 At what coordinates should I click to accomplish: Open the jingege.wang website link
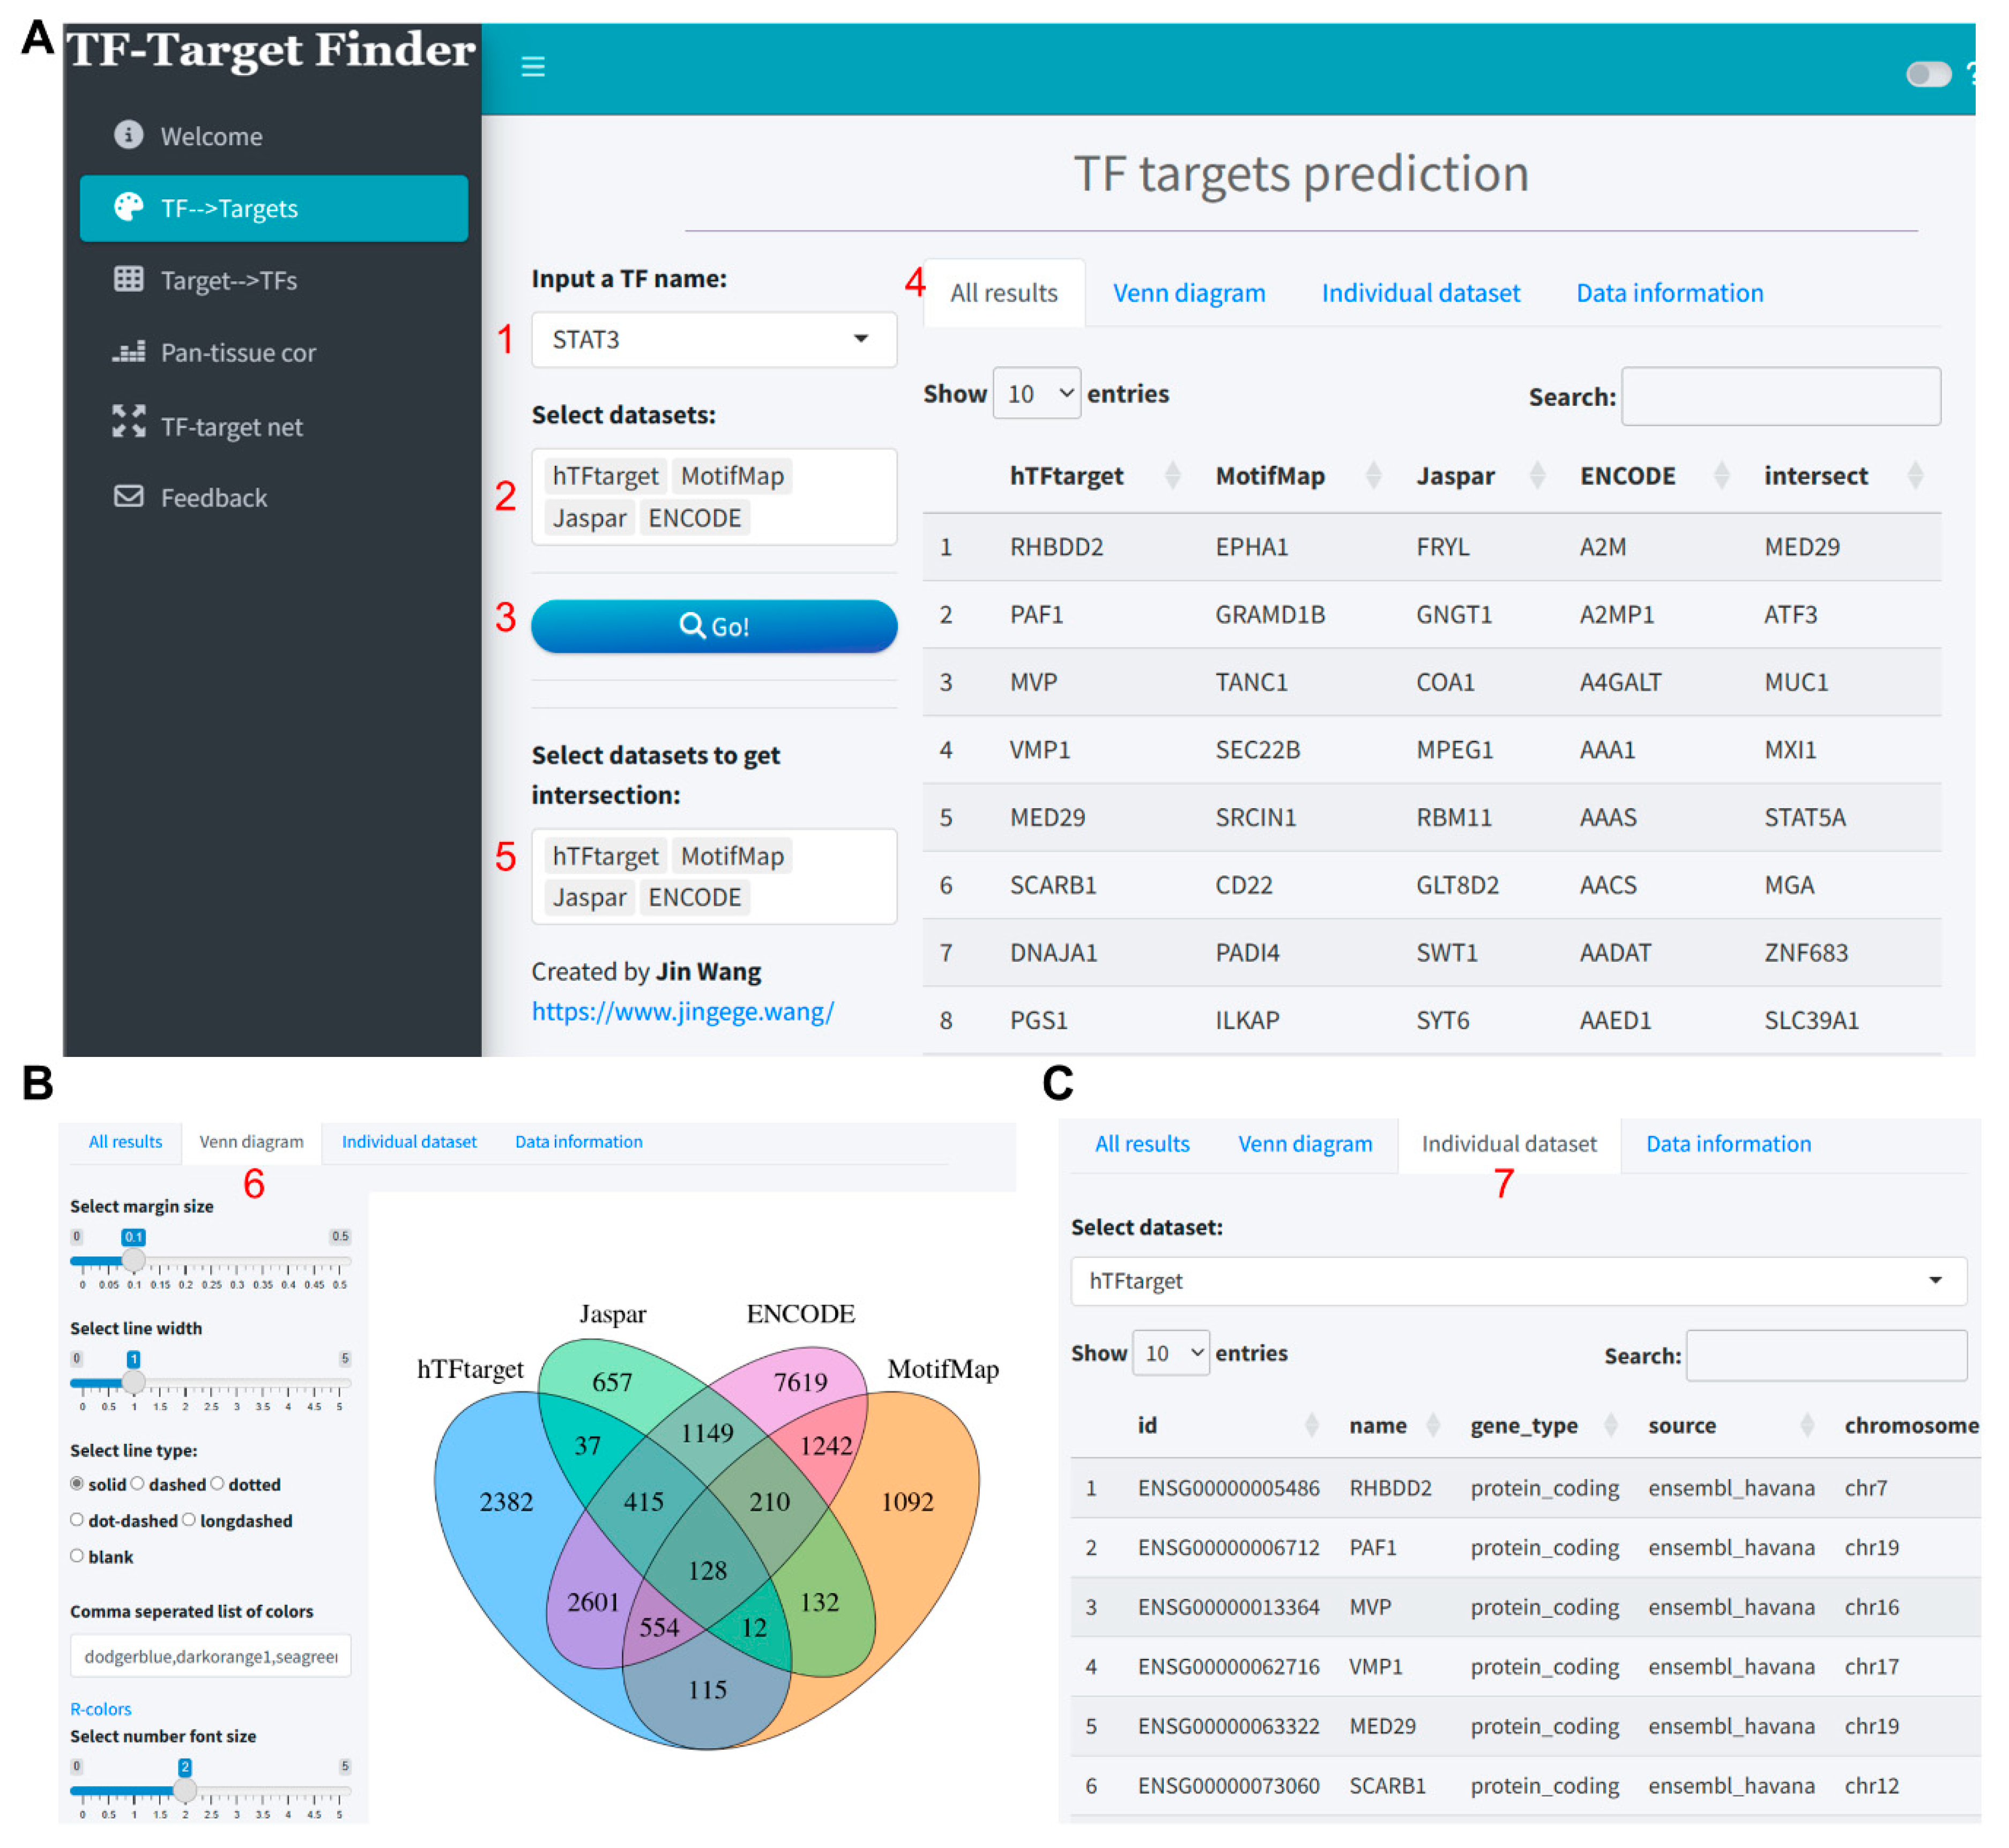pos(682,1011)
